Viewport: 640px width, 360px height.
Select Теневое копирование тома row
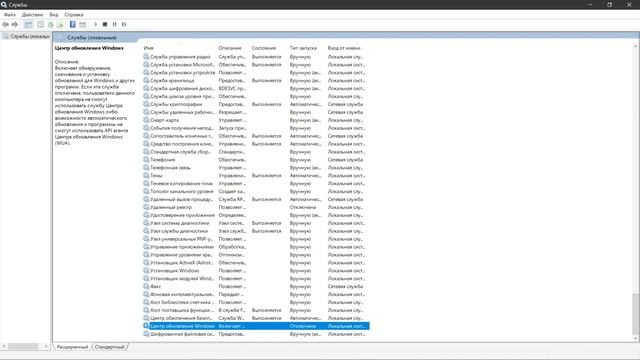pos(256,184)
